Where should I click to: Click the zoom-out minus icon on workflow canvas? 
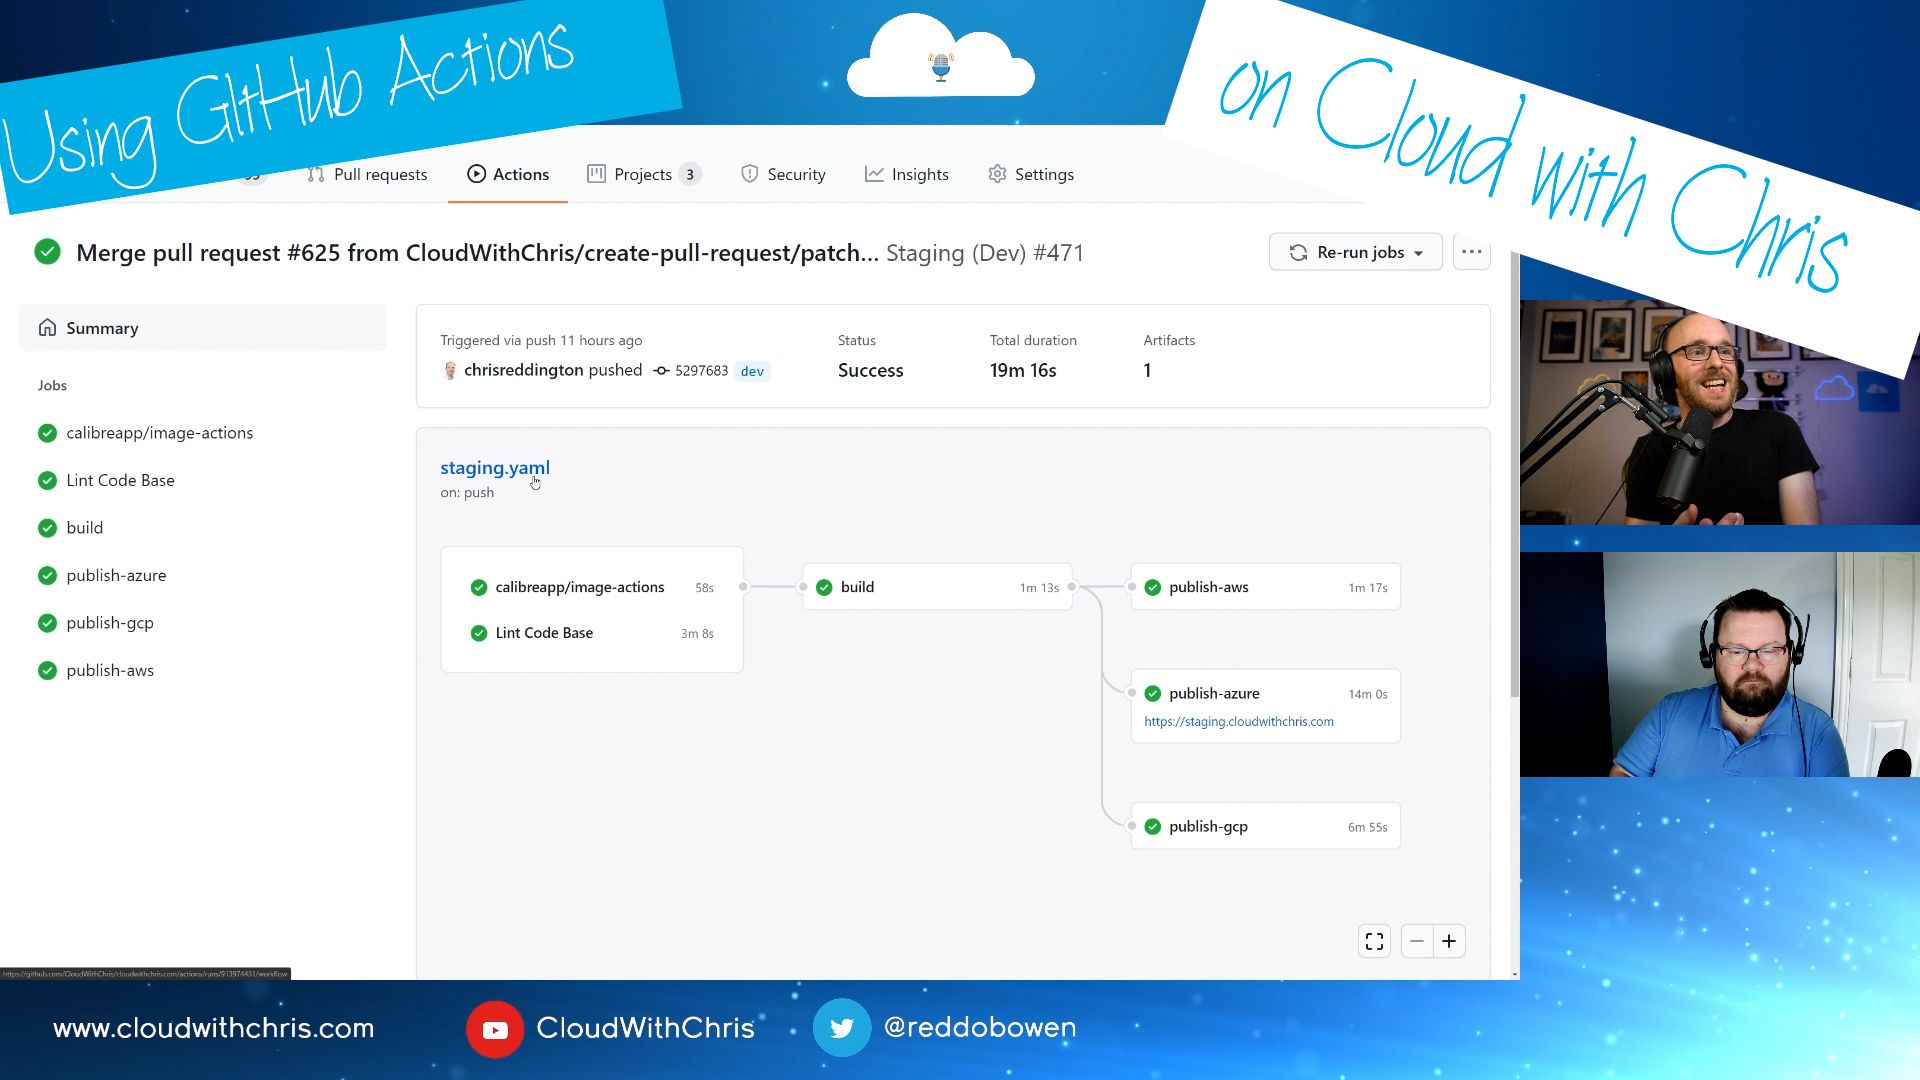(1415, 938)
